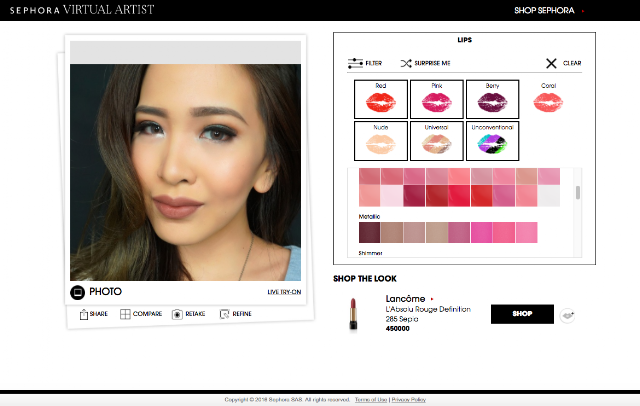Open the Compare grid icon
This screenshot has height=406, width=640.
(125, 314)
